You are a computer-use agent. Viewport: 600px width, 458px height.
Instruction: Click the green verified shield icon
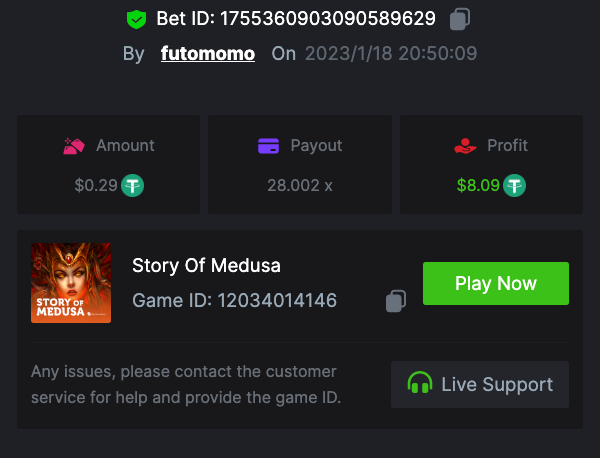coord(136,18)
